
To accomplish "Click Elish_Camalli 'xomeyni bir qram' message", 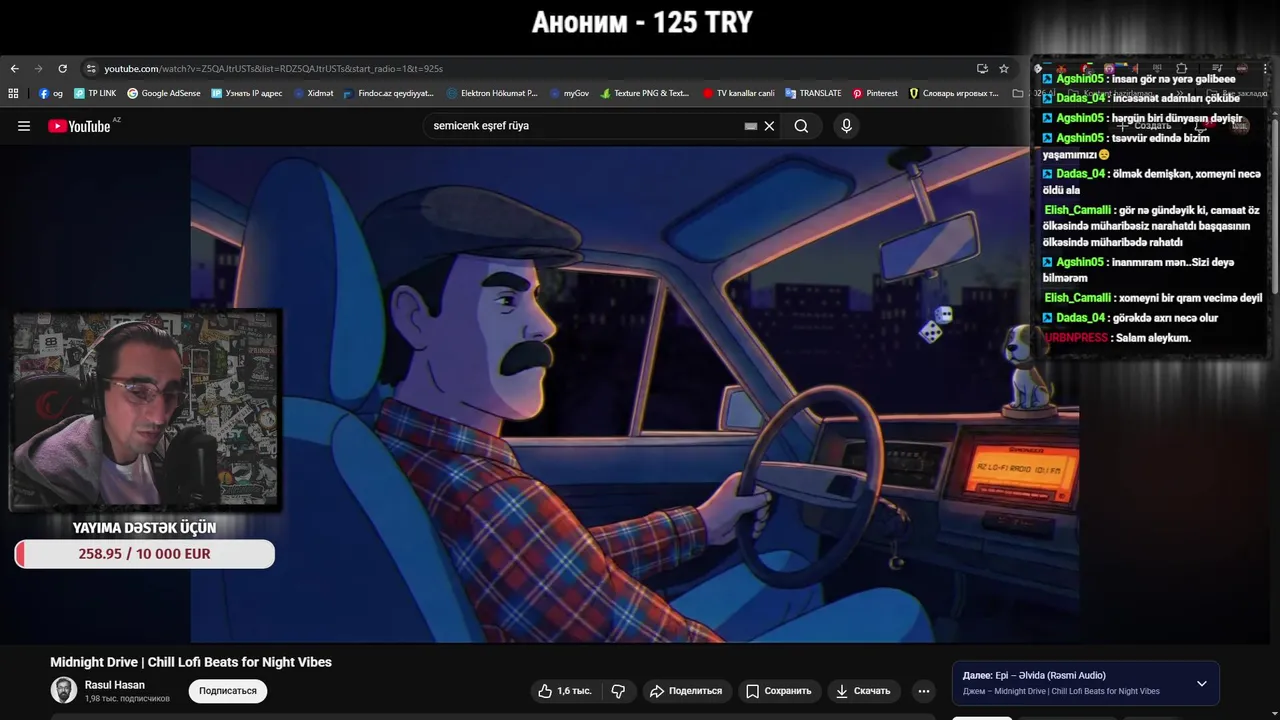I will pyautogui.click(x=1153, y=298).
